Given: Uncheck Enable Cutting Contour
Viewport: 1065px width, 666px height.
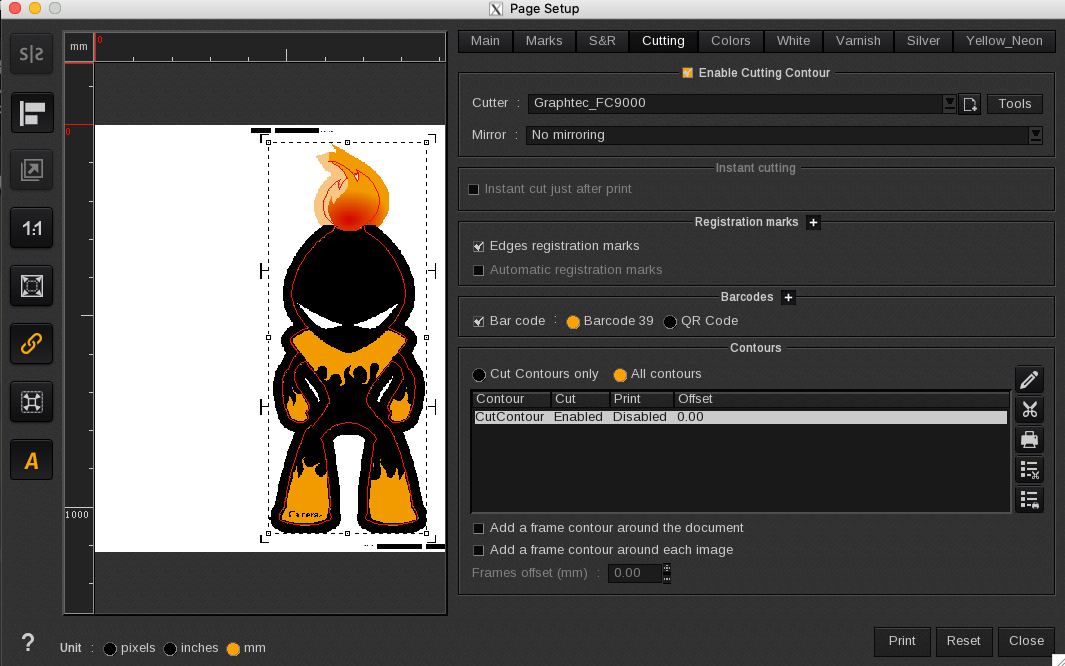Looking at the screenshot, I should point(688,72).
